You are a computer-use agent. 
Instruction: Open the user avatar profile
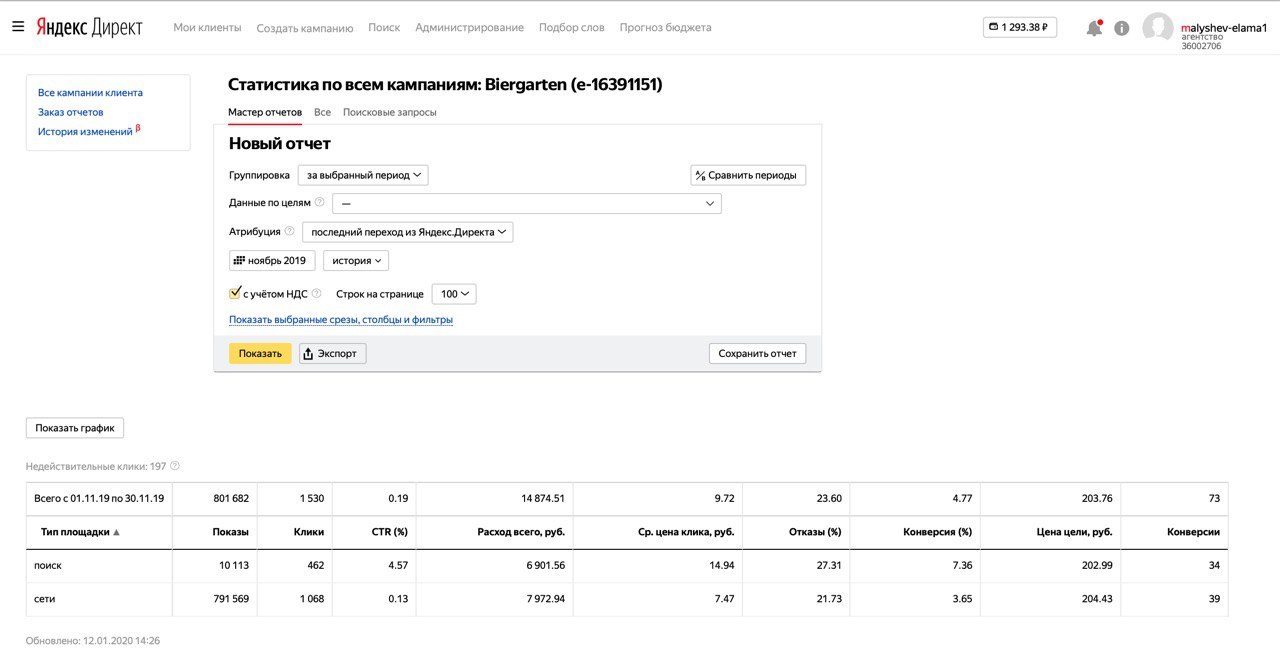[1157, 28]
